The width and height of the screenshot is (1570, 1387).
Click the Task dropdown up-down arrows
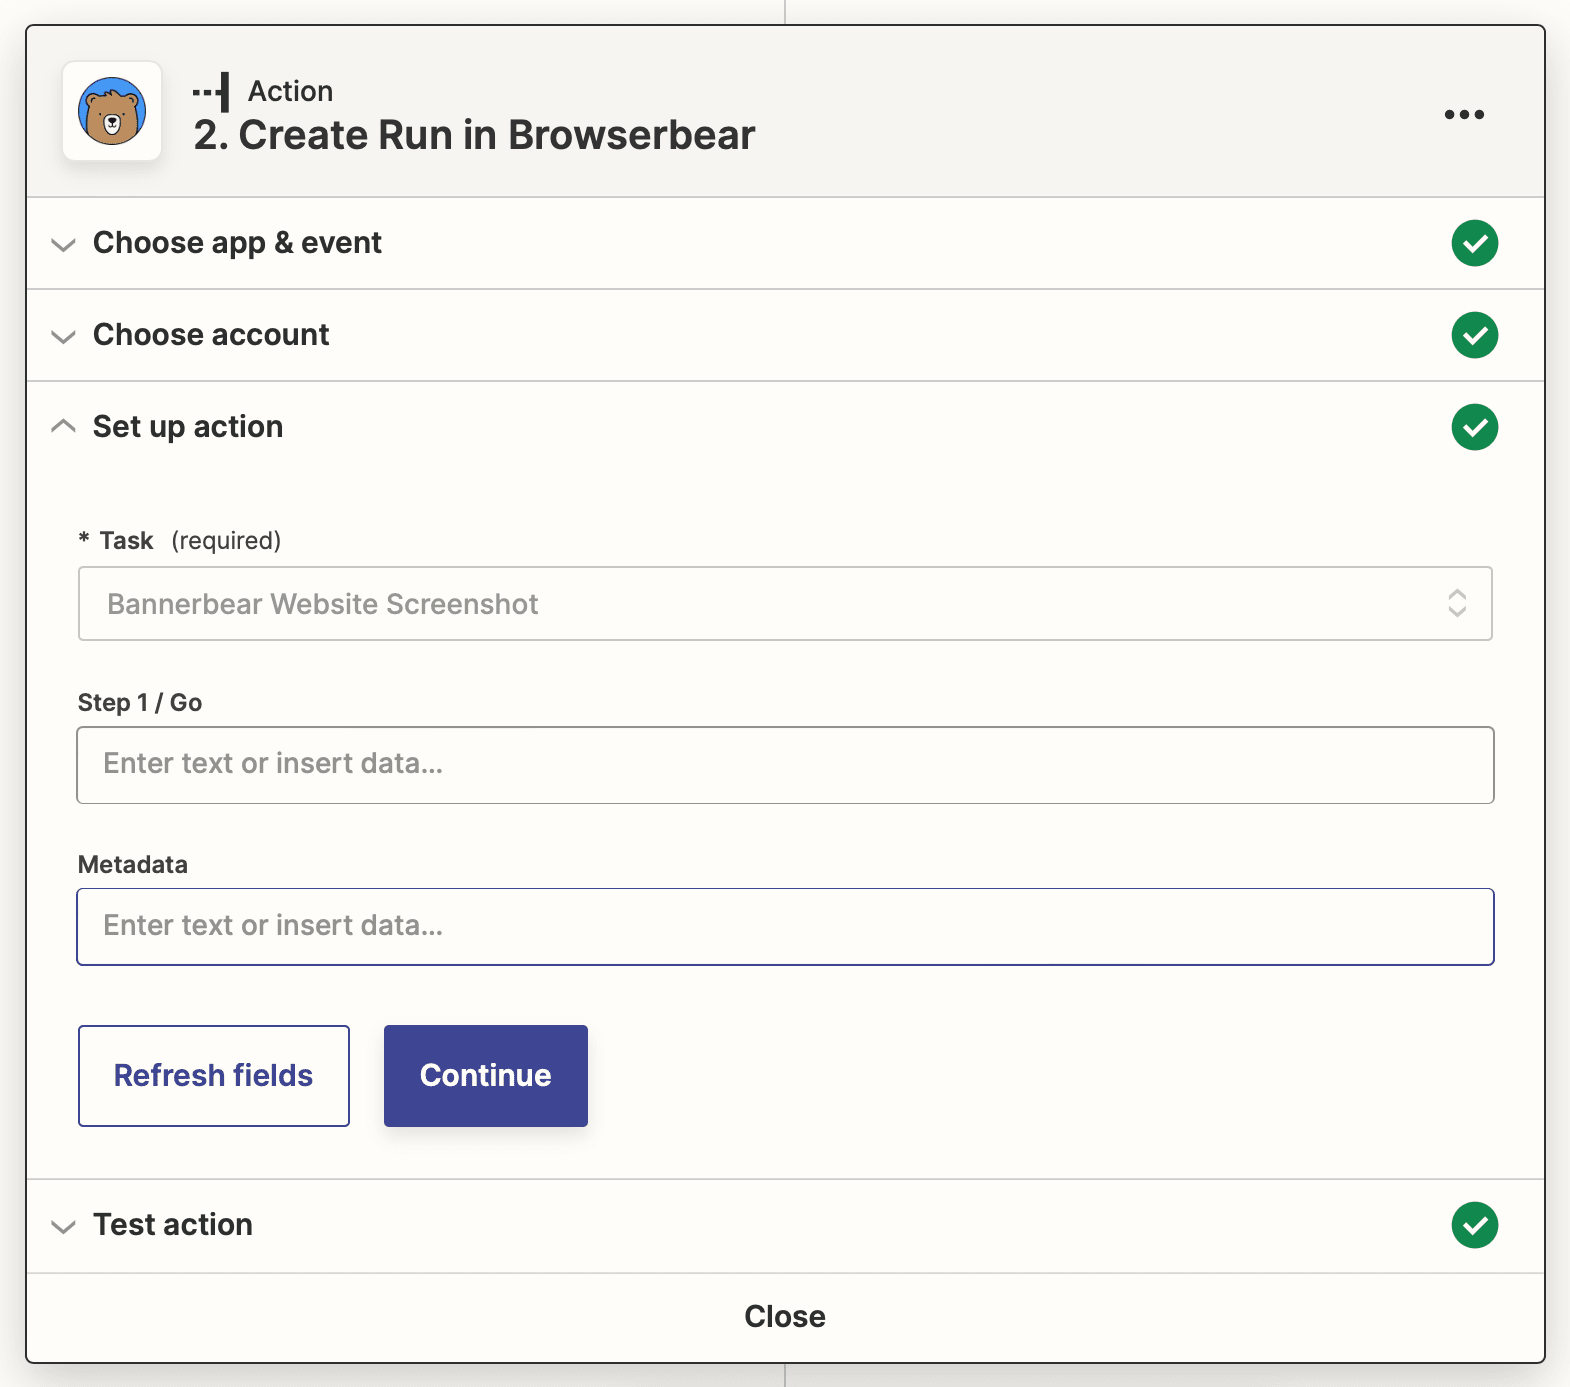coord(1457,603)
